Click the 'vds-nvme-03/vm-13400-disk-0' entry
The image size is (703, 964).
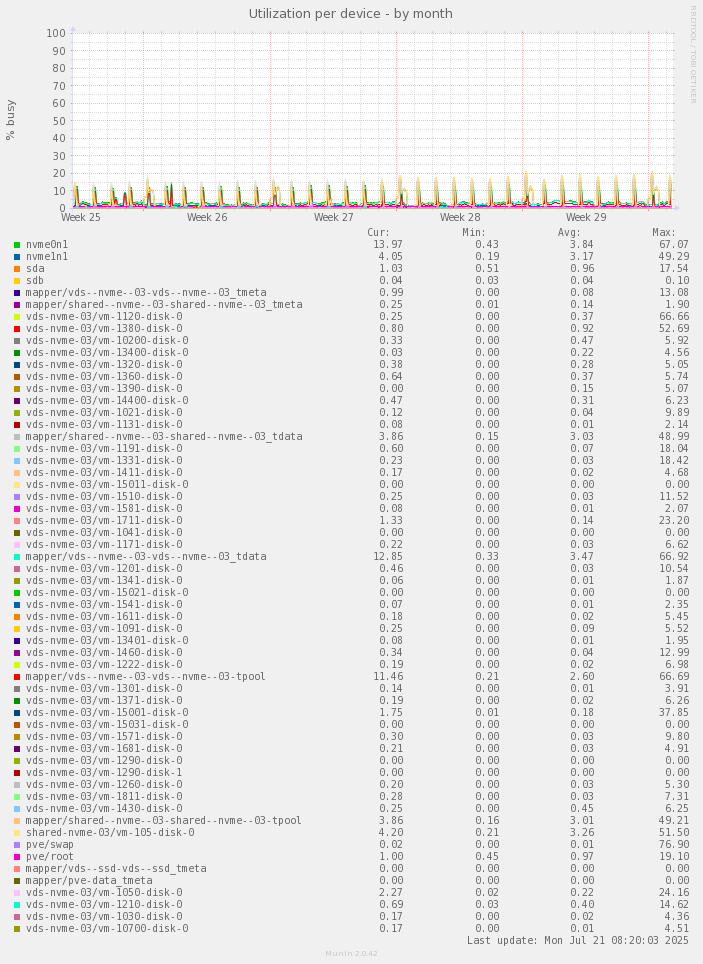[x=107, y=352]
